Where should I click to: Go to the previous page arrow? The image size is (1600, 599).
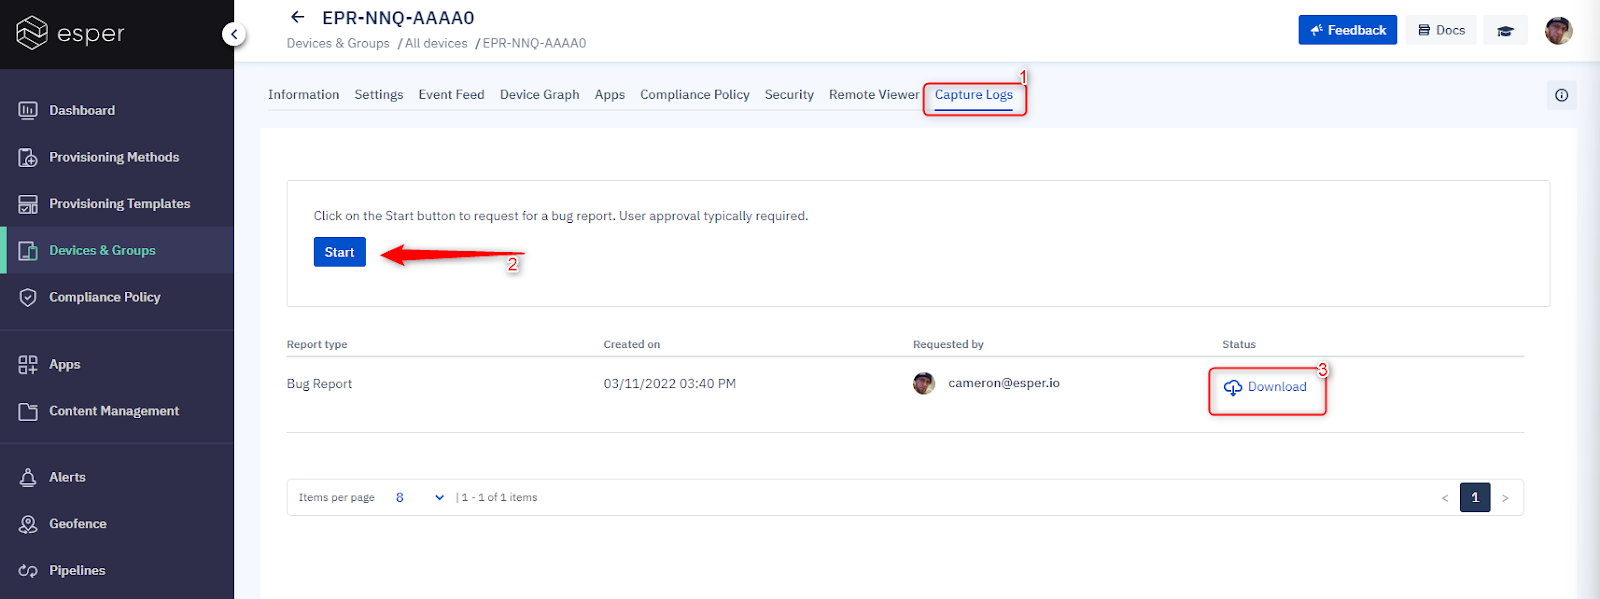point(1445,498)
